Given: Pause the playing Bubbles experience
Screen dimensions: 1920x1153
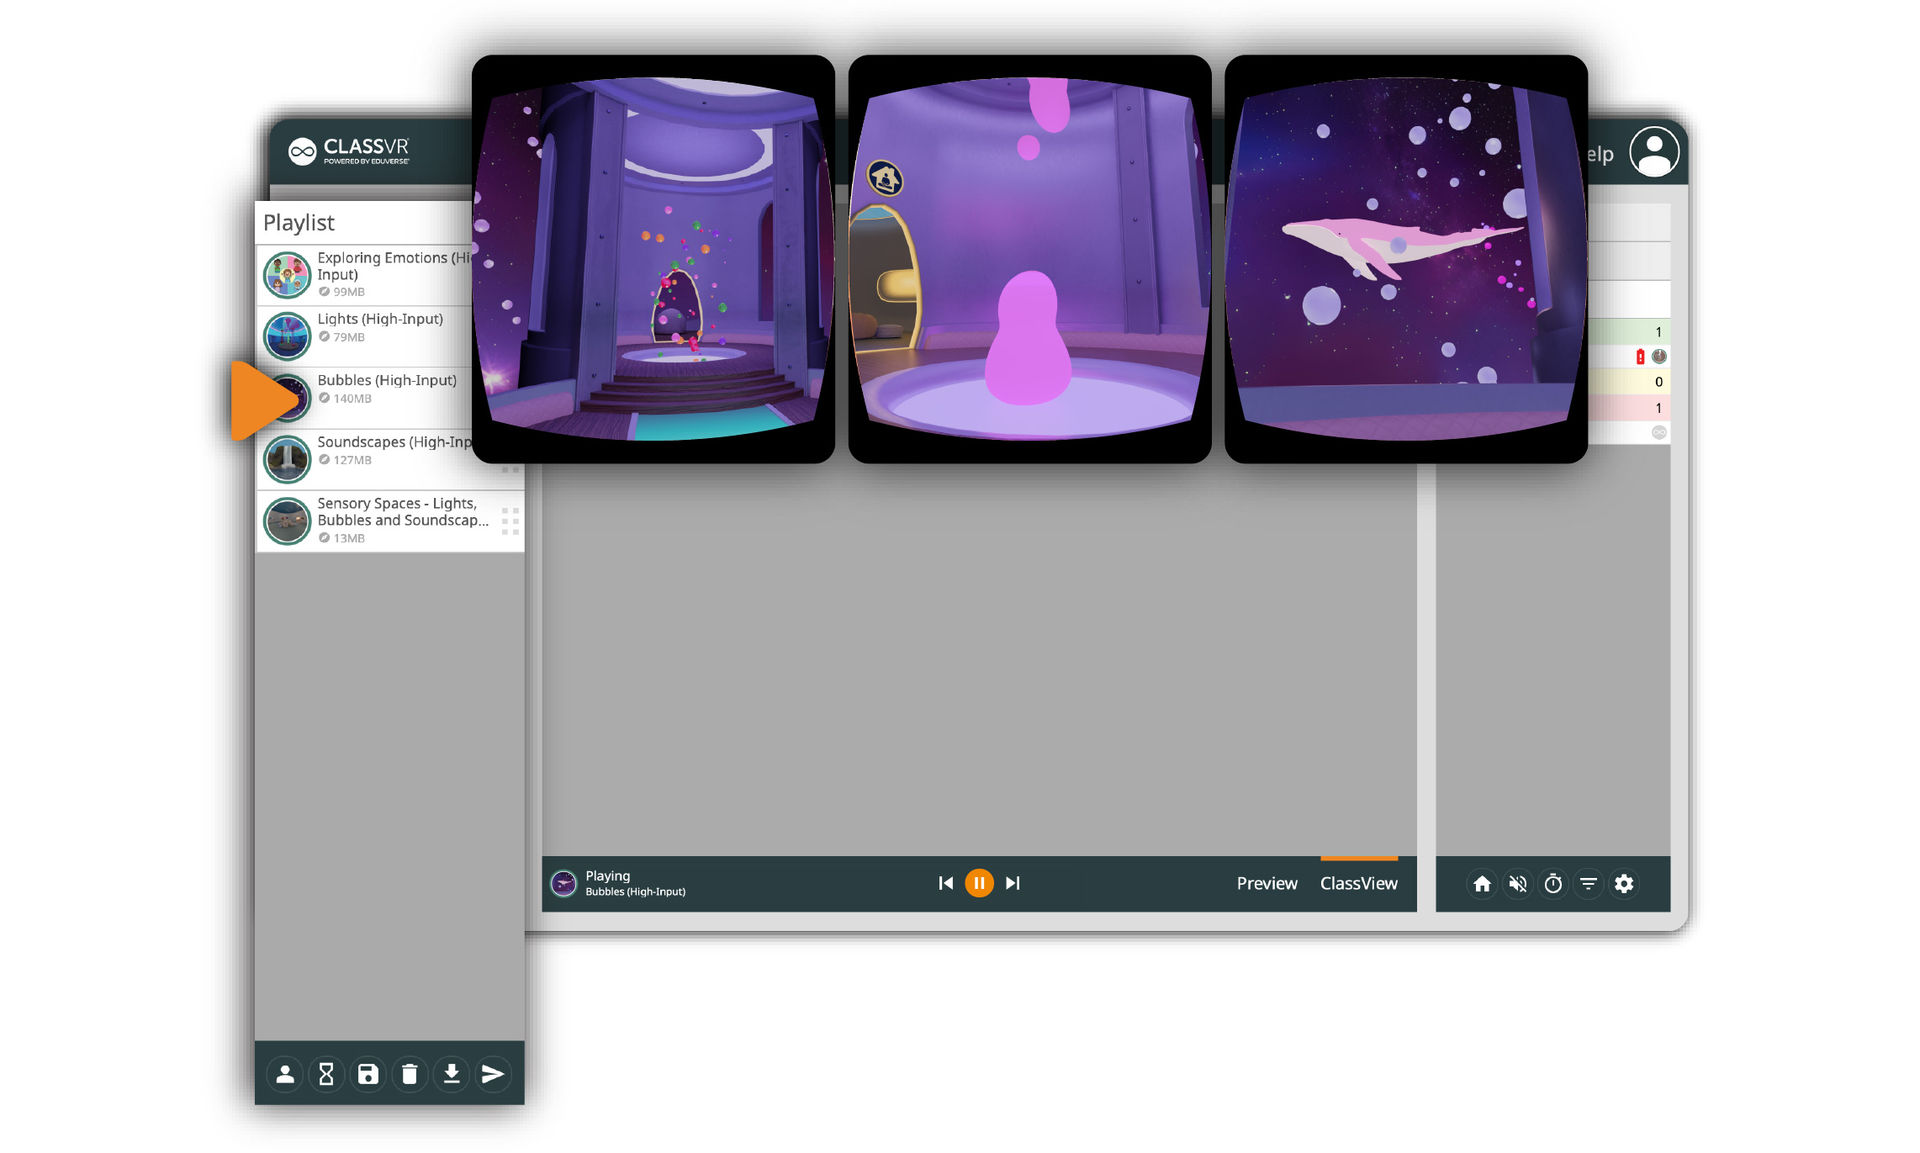Looking at the screenshot, I should point(979,883).
